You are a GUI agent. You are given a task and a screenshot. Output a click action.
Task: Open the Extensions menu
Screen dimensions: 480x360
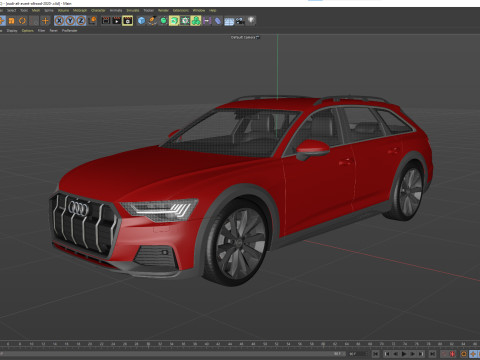coord(181,10)
